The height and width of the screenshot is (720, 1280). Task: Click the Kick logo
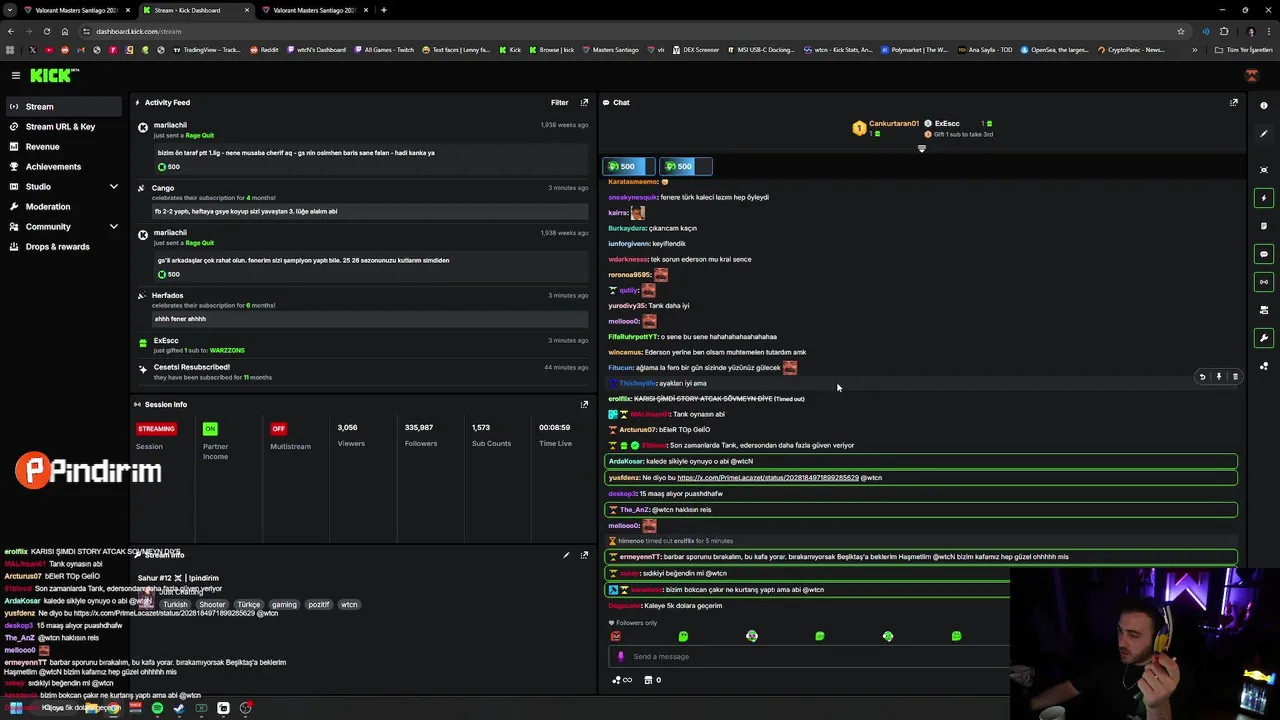point(54,75)
